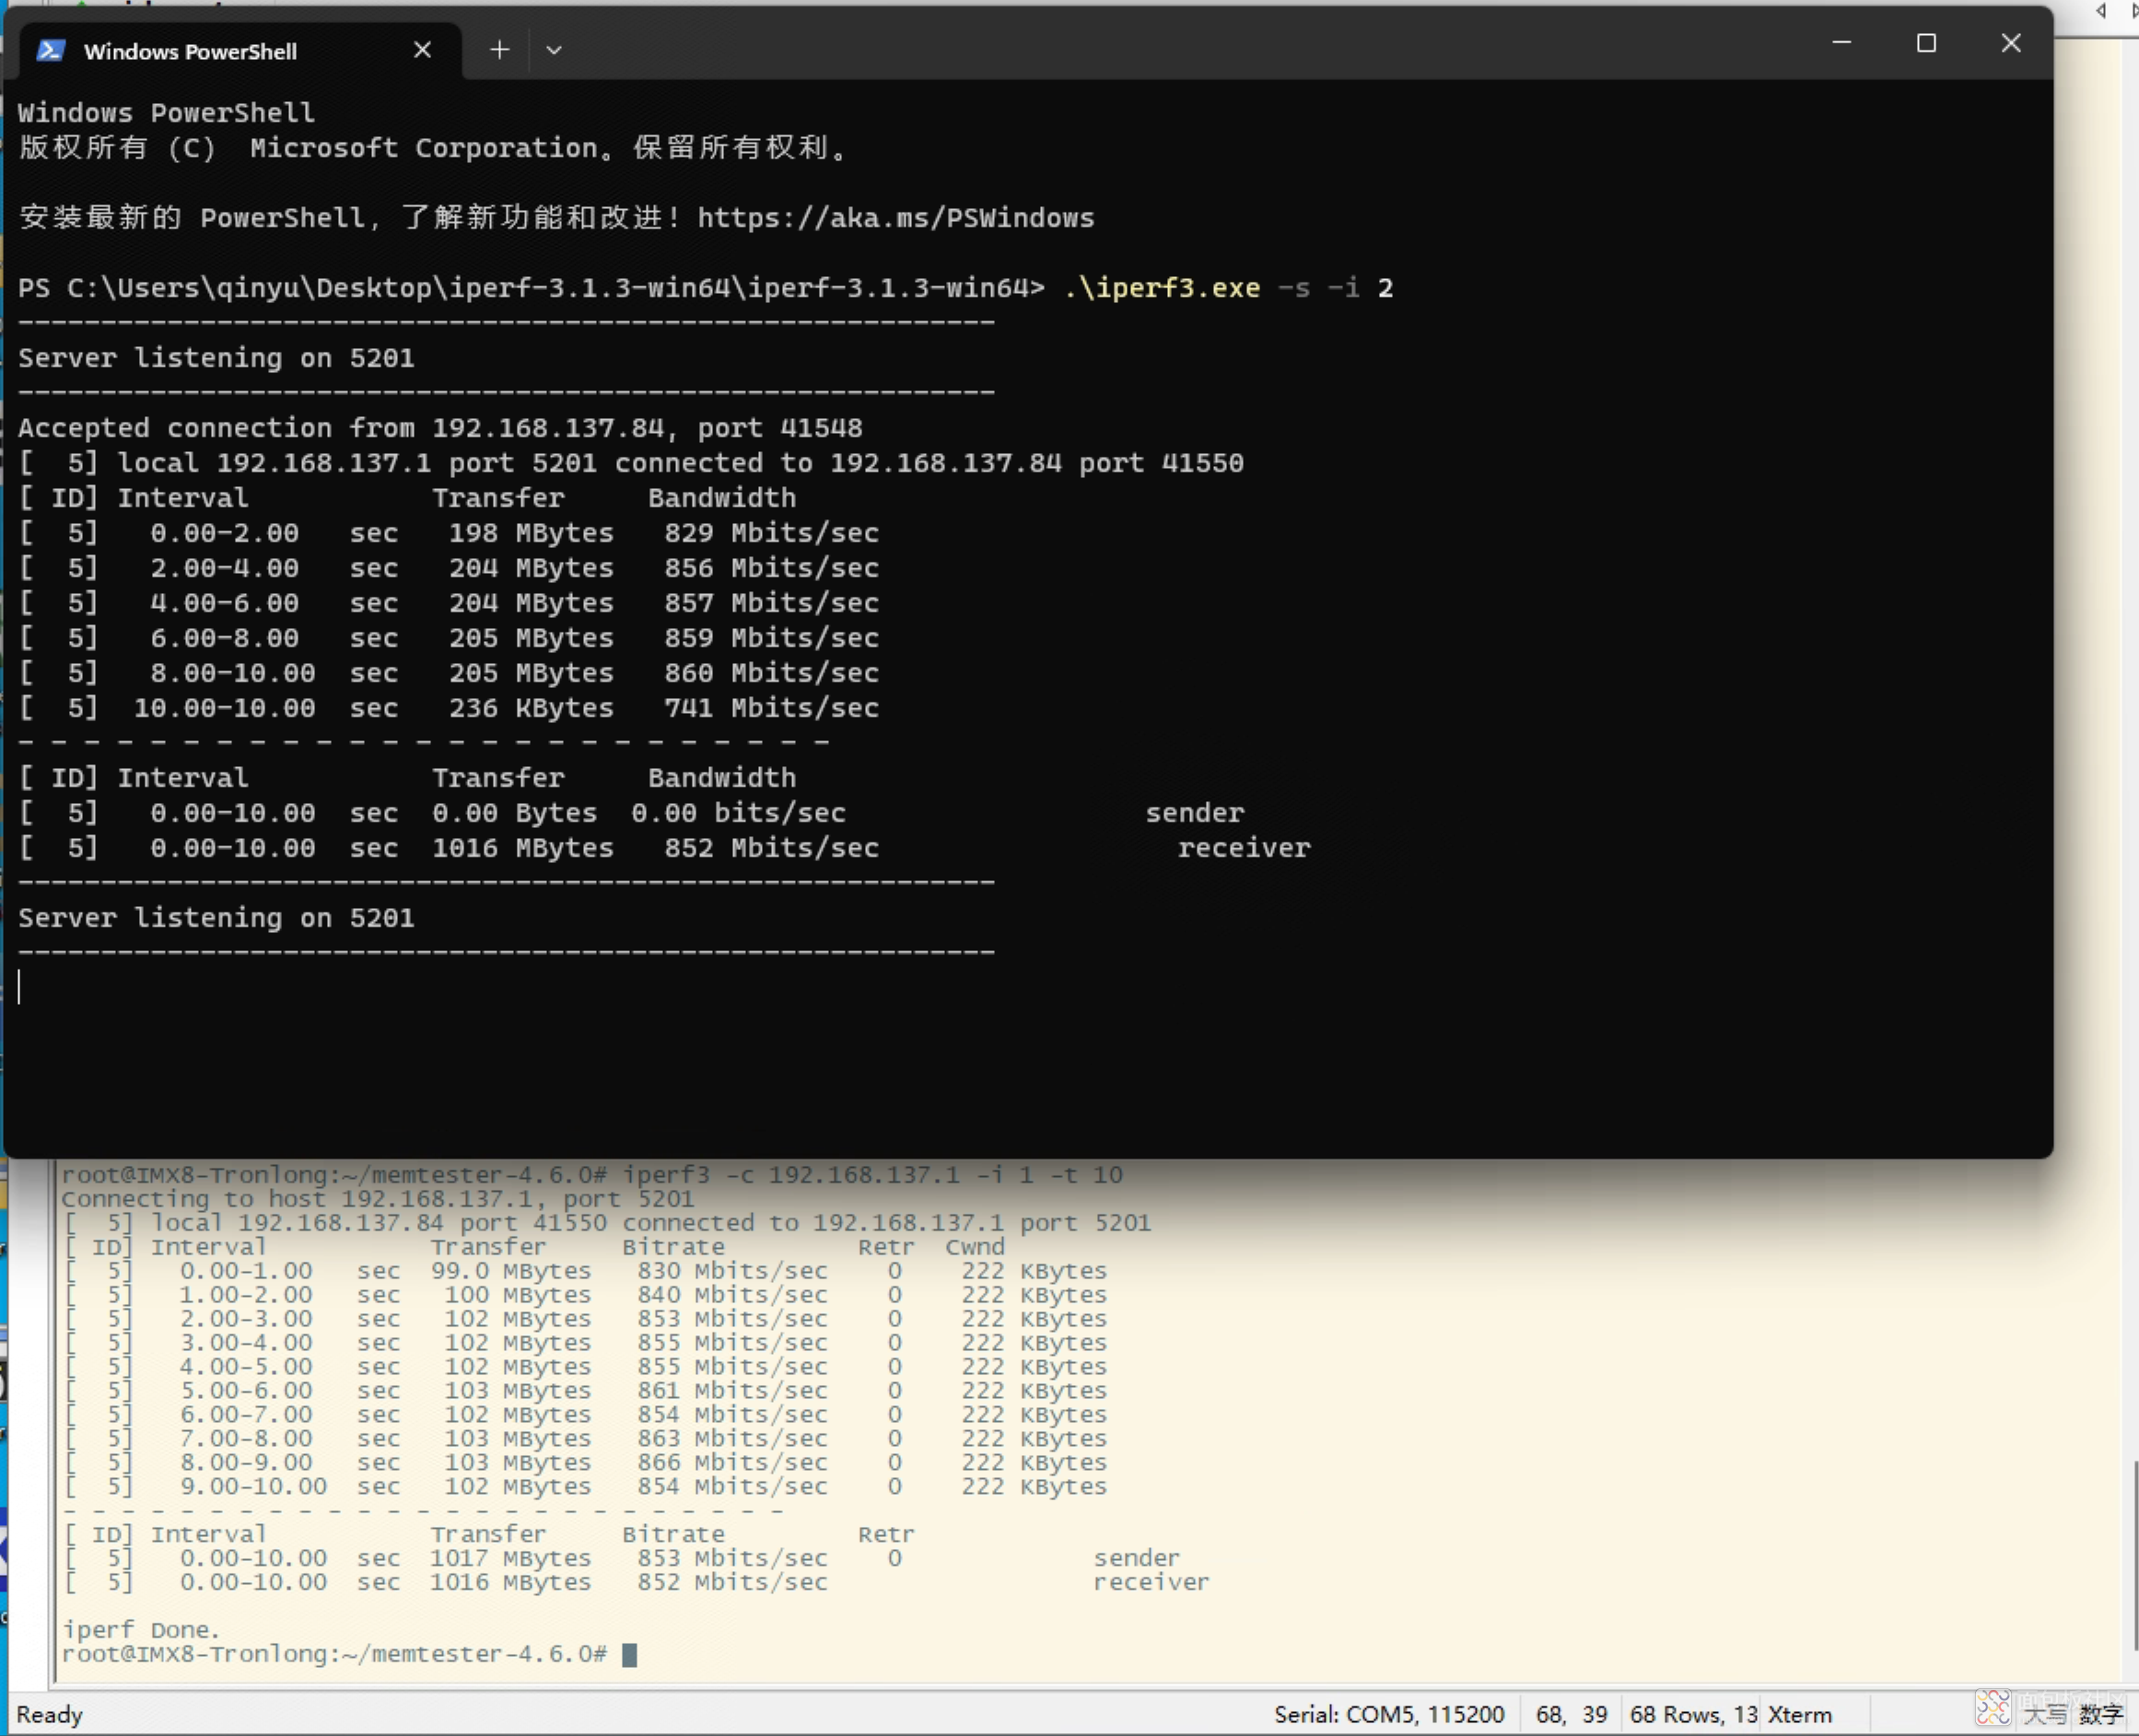Image resolution: width=2139 pixels, height=1736 pixels.
Task: Click the first 'Retr' header in serial terminal
Action: tap(886, 1246)
